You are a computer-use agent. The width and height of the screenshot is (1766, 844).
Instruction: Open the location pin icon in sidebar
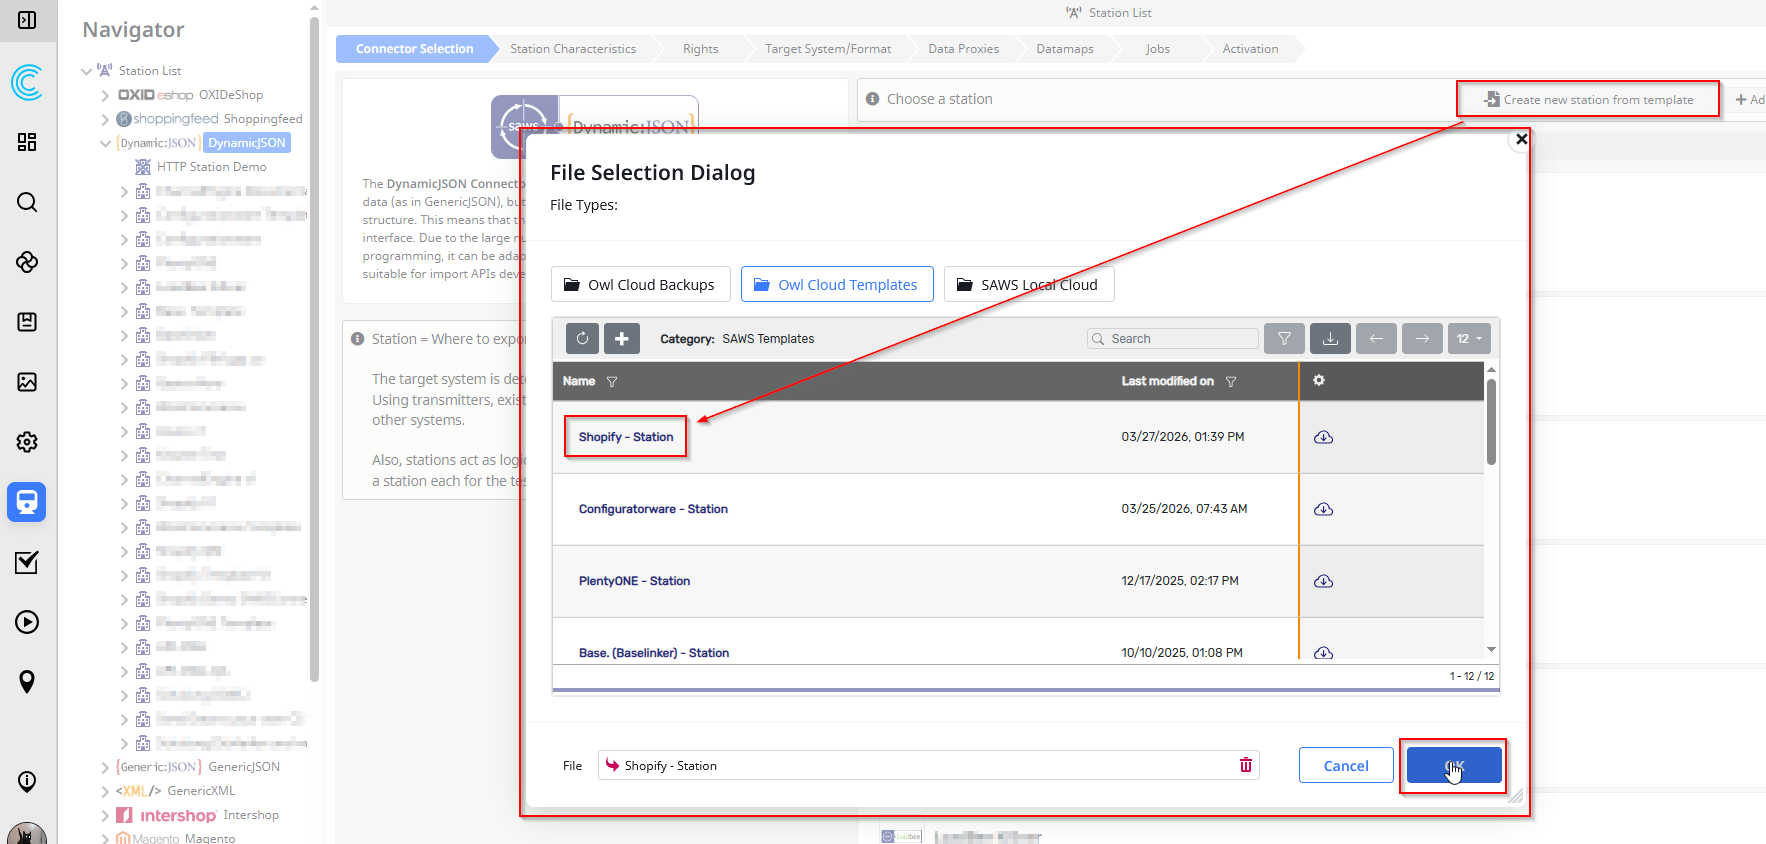point(27,682)
